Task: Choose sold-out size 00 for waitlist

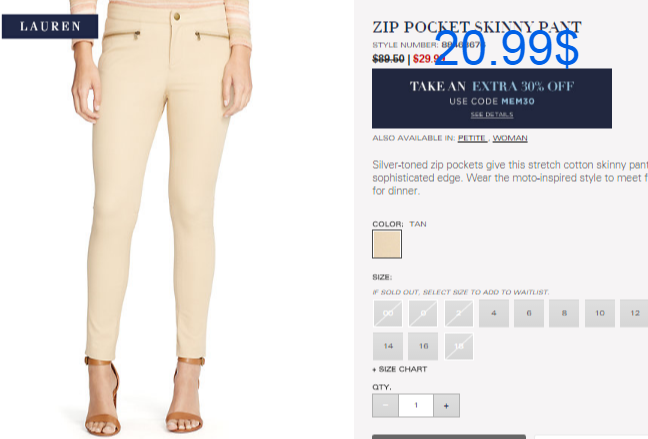Action: [x=388, y=313]
